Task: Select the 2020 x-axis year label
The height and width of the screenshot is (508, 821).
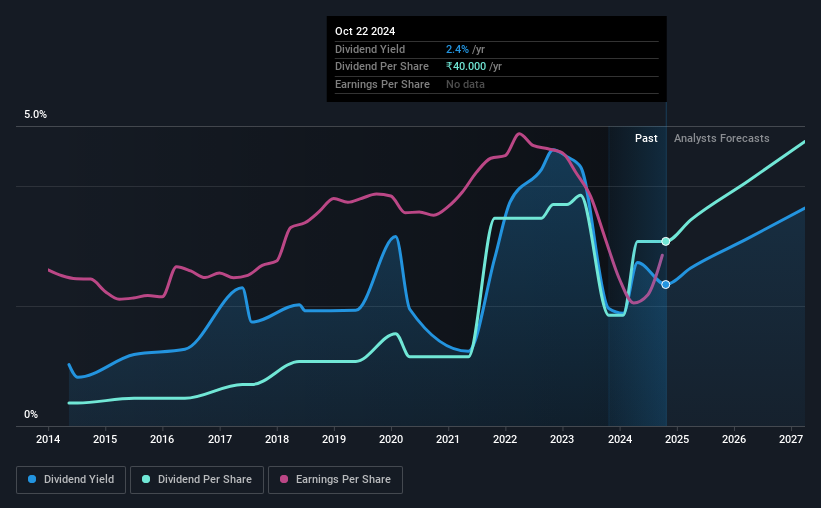Action: 391,439
